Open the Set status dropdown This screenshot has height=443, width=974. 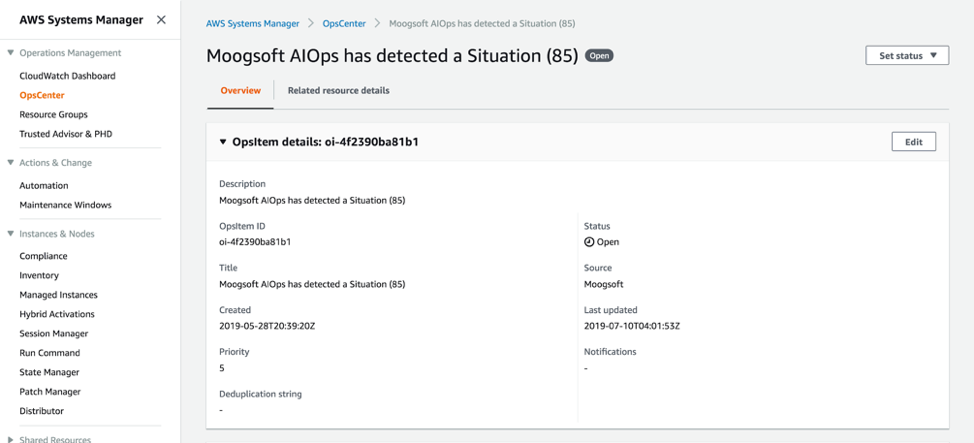pyautogui.click(x=907, y=56)
